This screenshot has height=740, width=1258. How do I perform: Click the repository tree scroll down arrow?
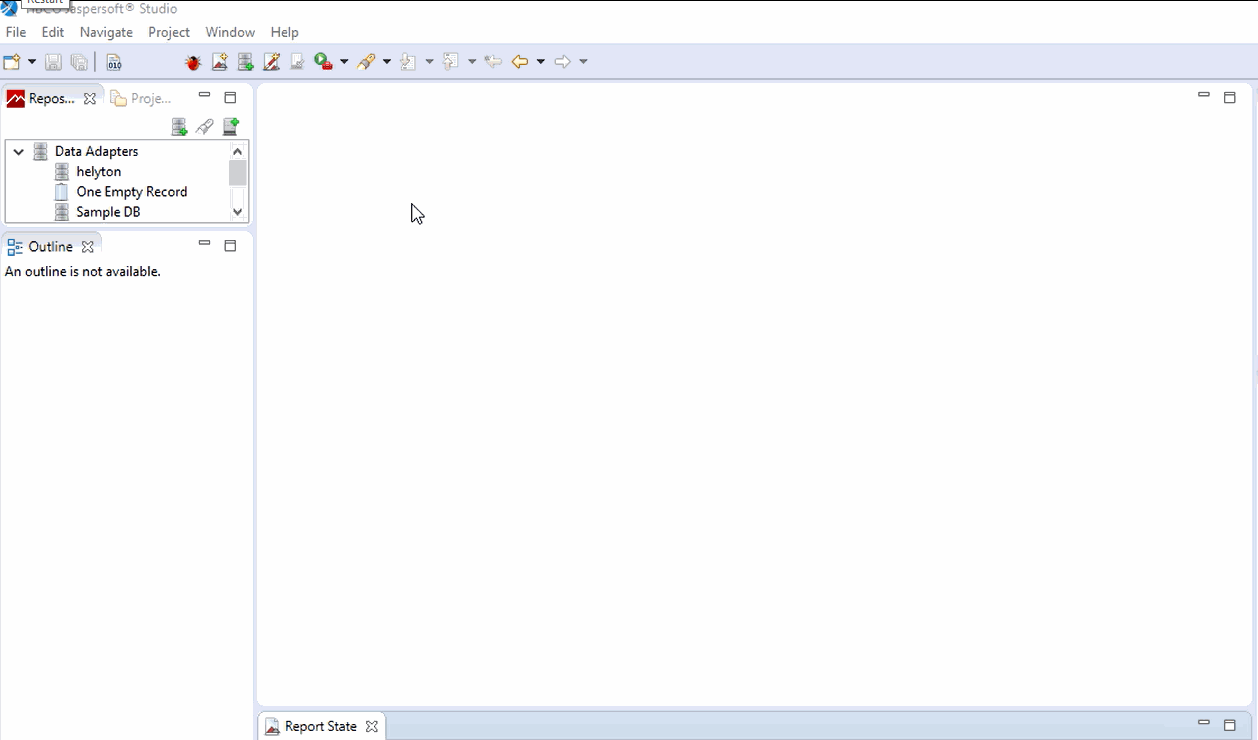coord(238,212)
